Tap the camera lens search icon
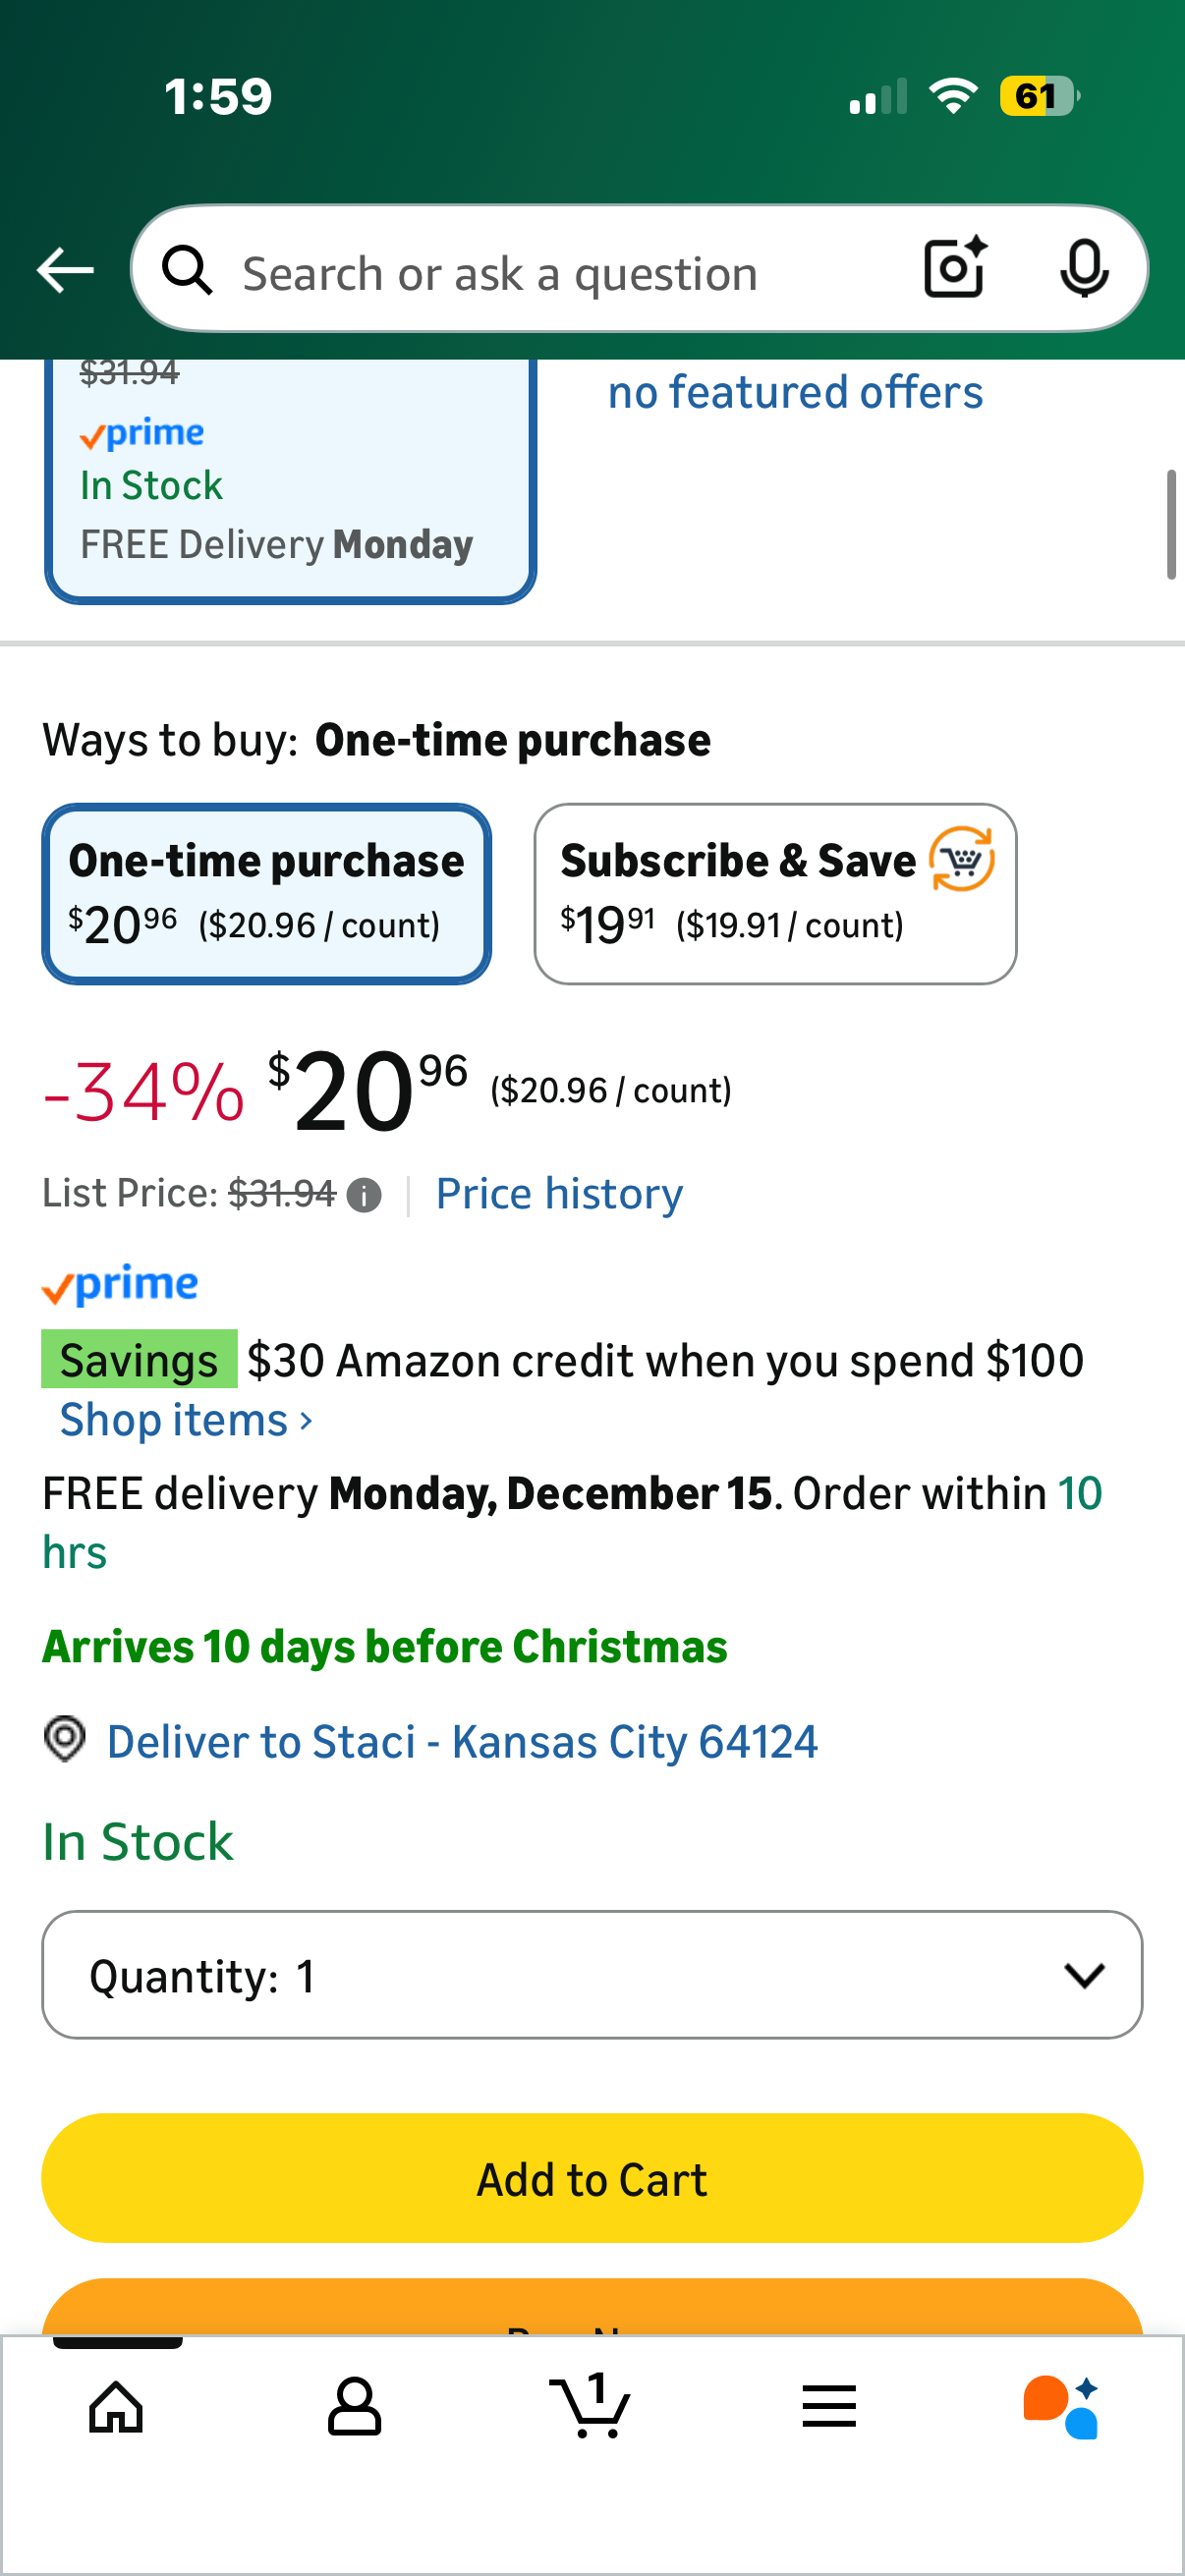Image resolution: width=1185 pixels, height=2576 pixels. pyautogui.click(x=955, y=268)
